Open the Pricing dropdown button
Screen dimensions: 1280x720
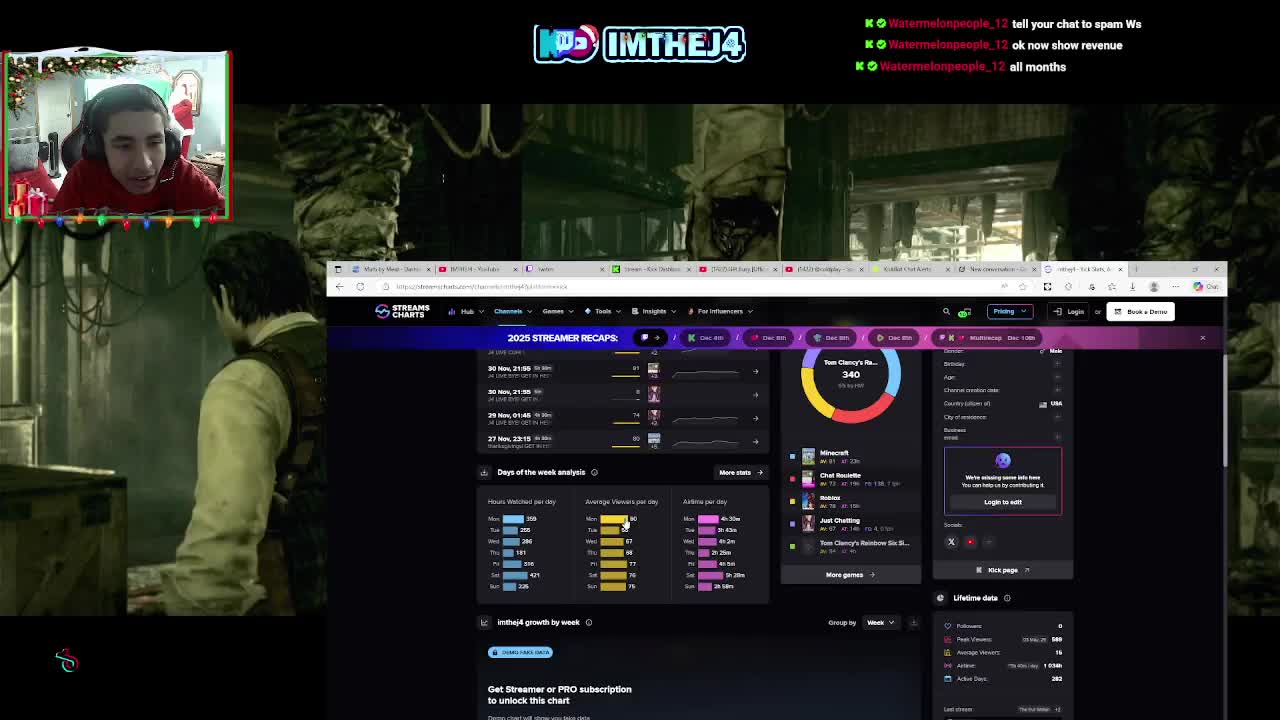pyautogui.click(x=1008, y=312)
